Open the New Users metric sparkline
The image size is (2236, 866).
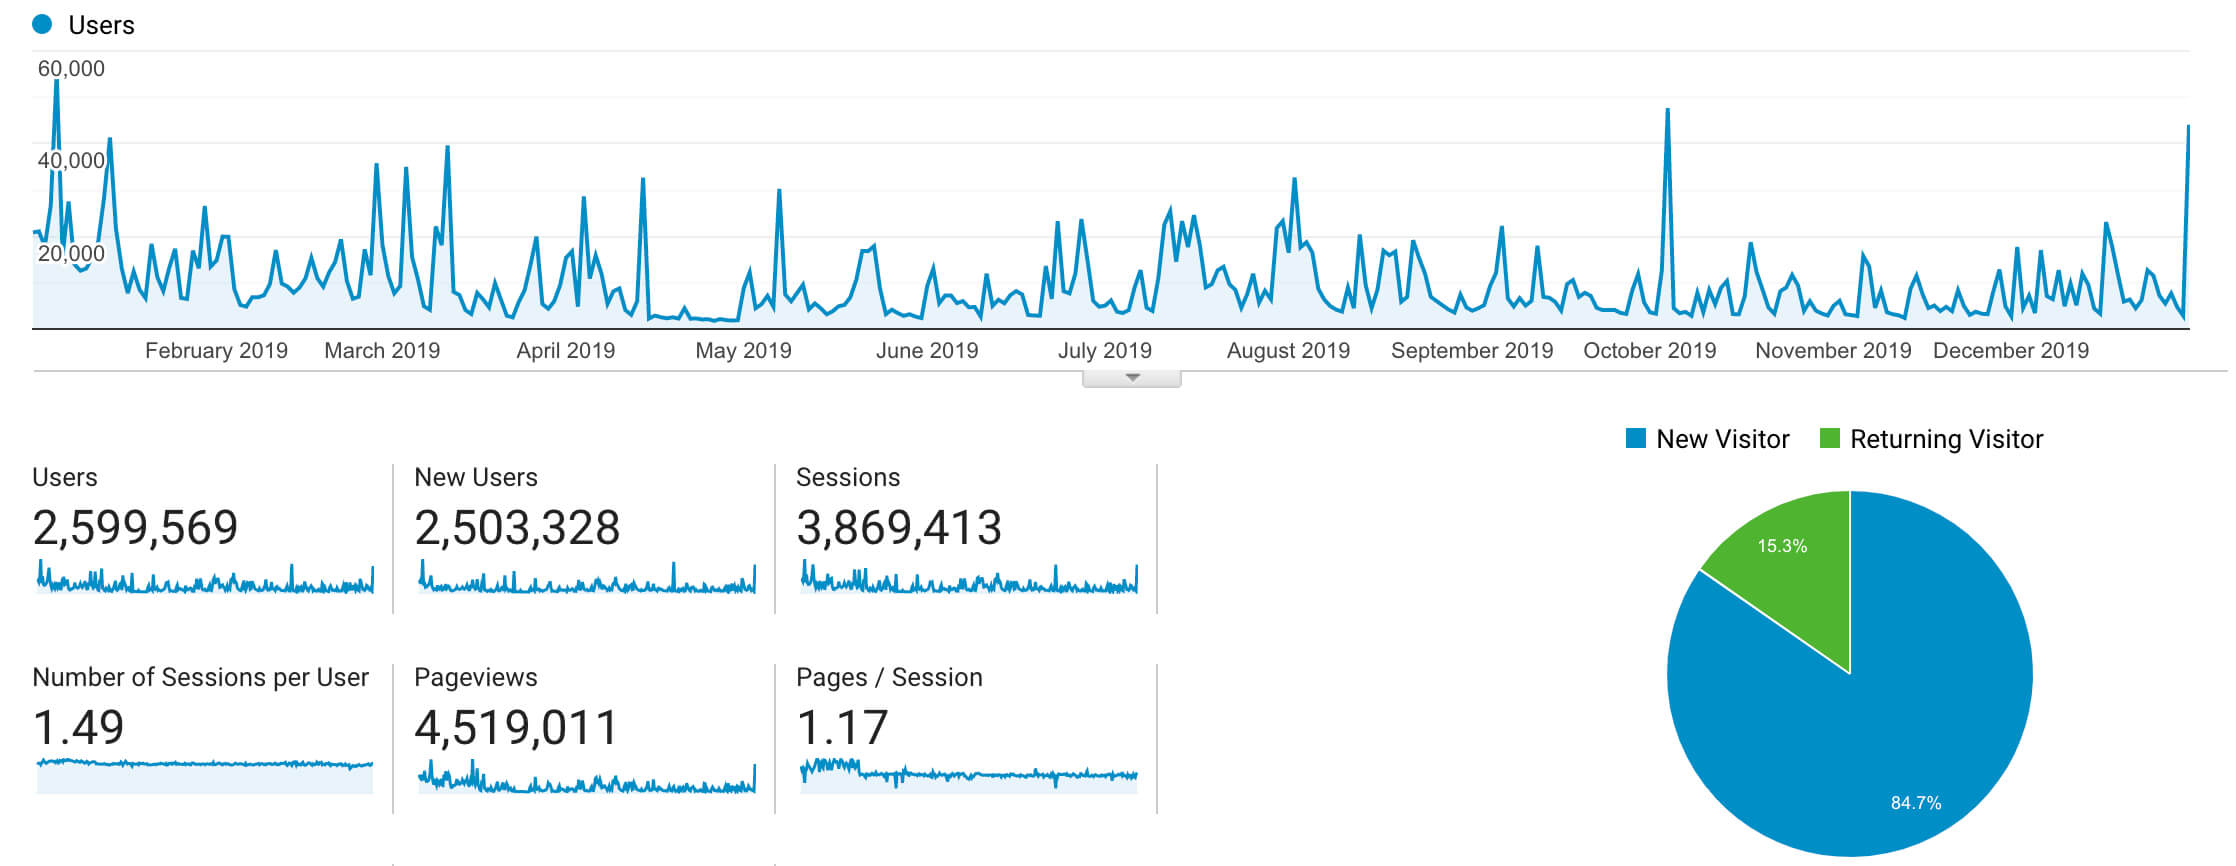pos(586,579)
